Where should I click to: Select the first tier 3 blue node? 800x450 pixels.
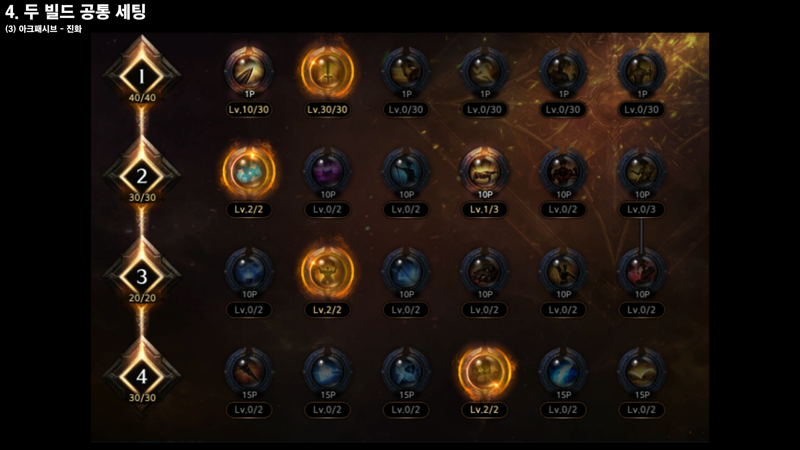[249, 272]
